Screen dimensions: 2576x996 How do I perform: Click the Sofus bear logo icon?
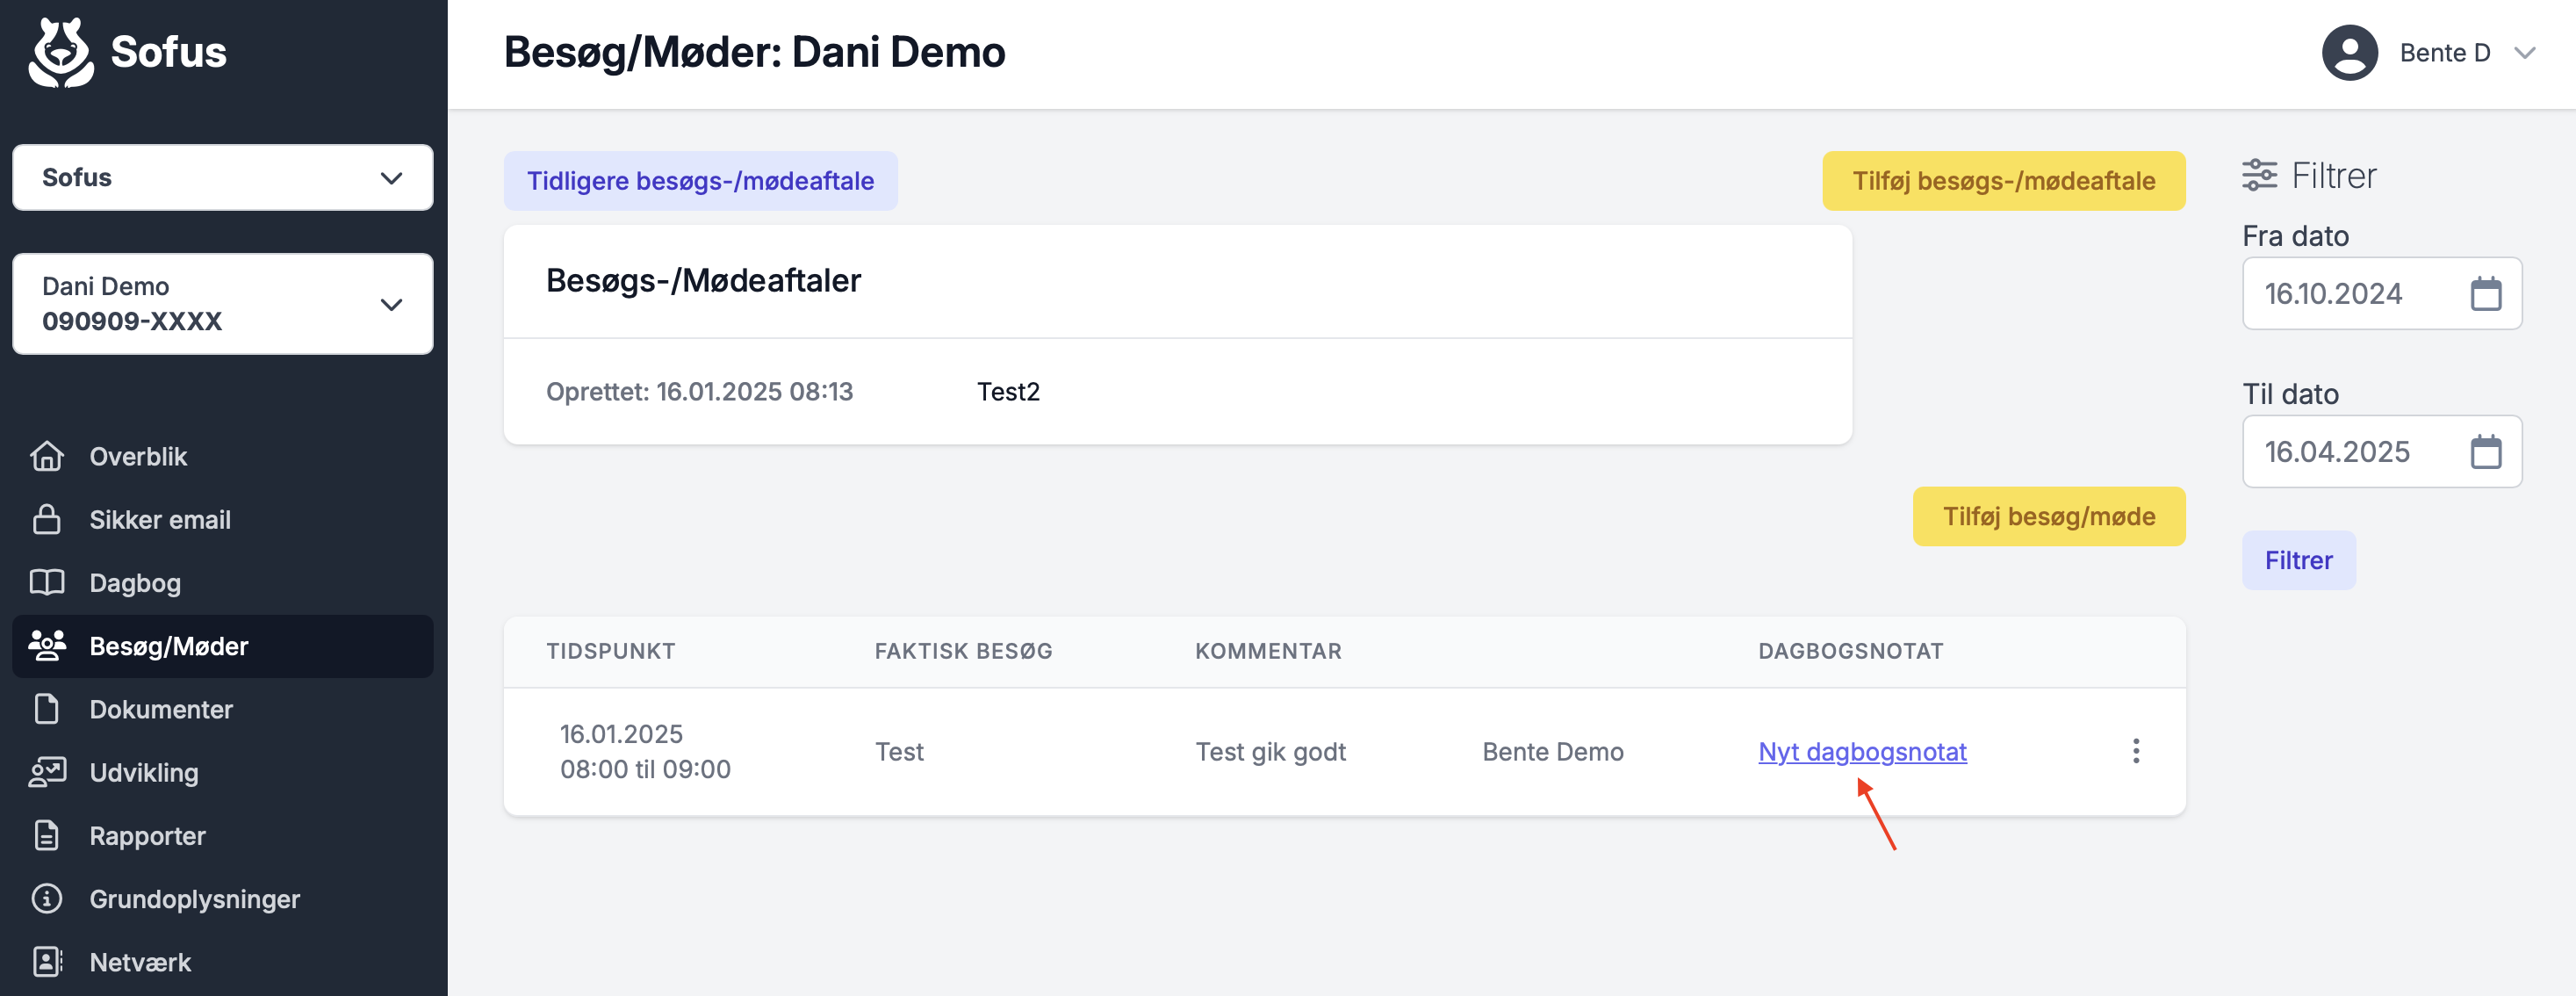point(61,52)
